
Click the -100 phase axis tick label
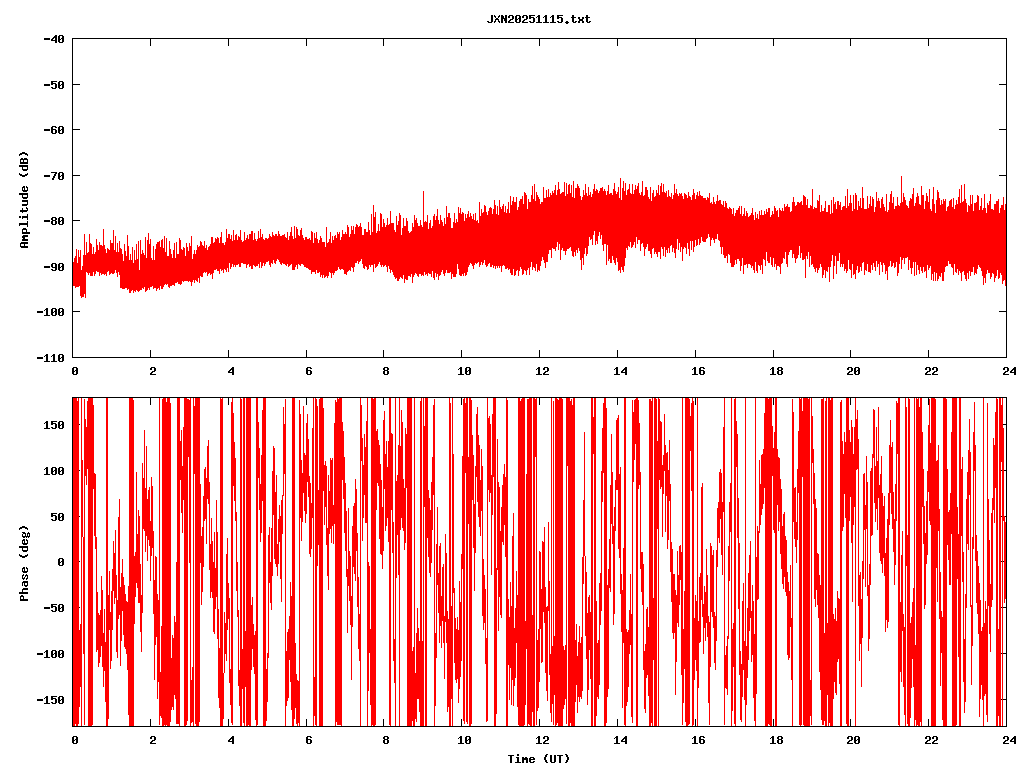[x=51, y=653]
